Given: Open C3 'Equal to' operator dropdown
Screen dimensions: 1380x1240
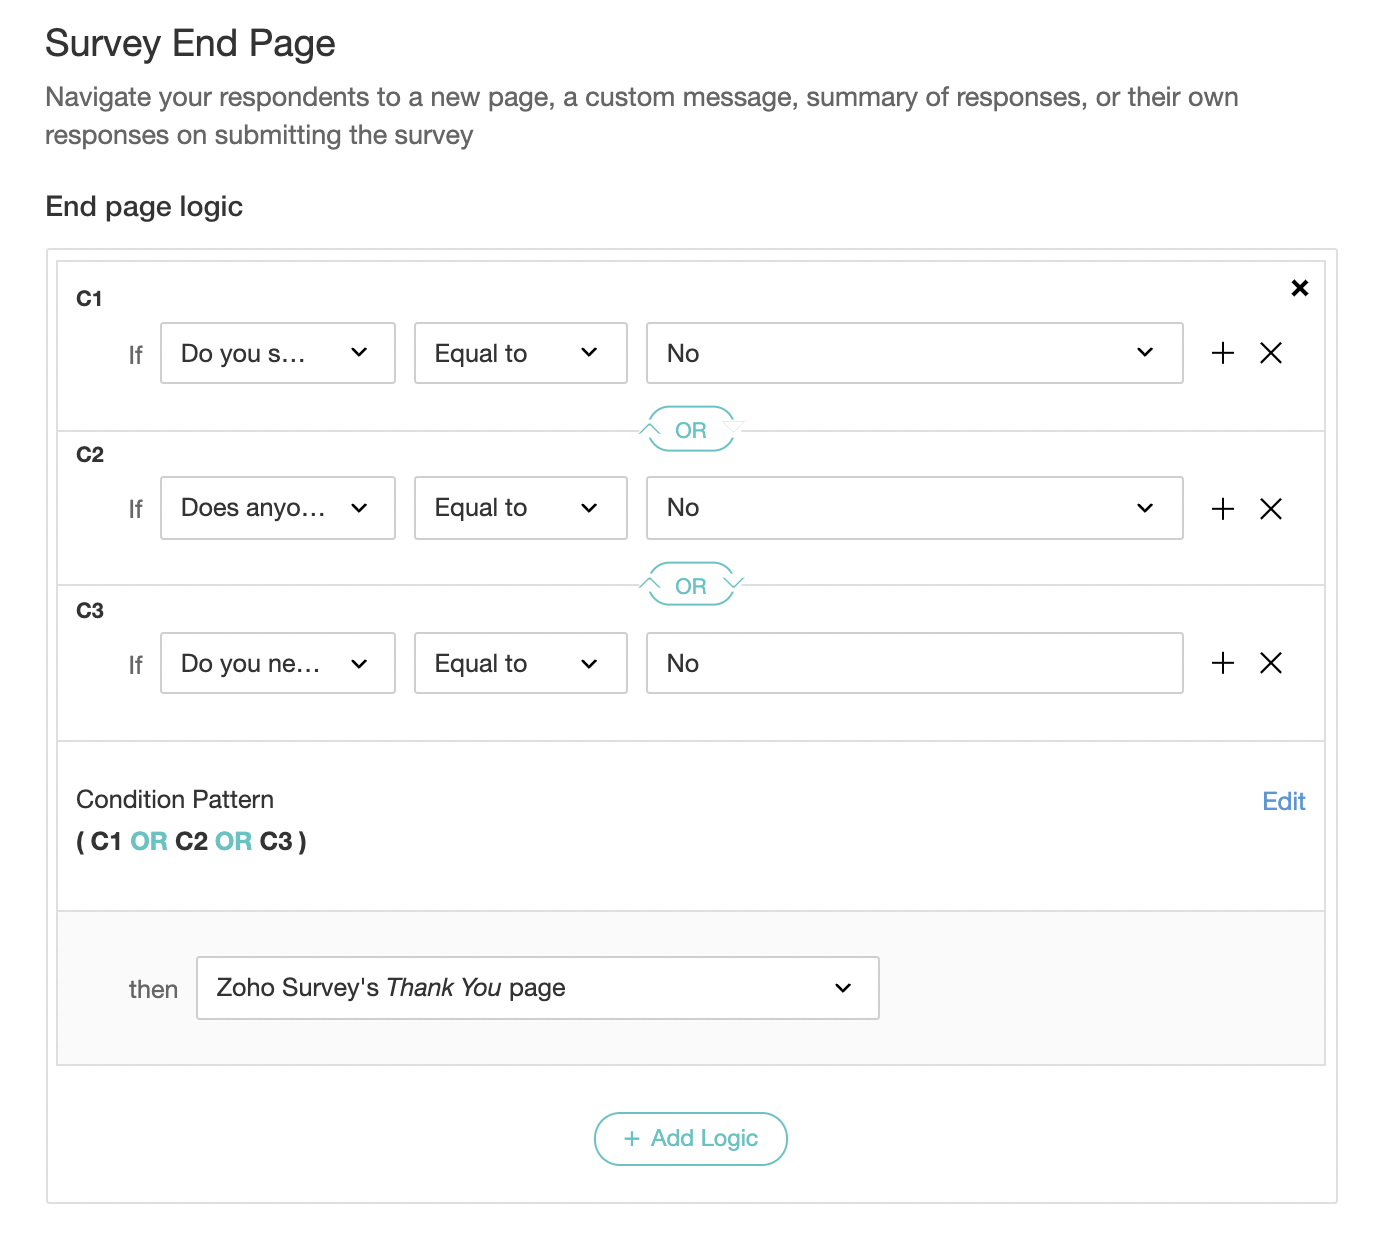Looking at the screenshot, I should pyautogui.click(x=520, y=663).
